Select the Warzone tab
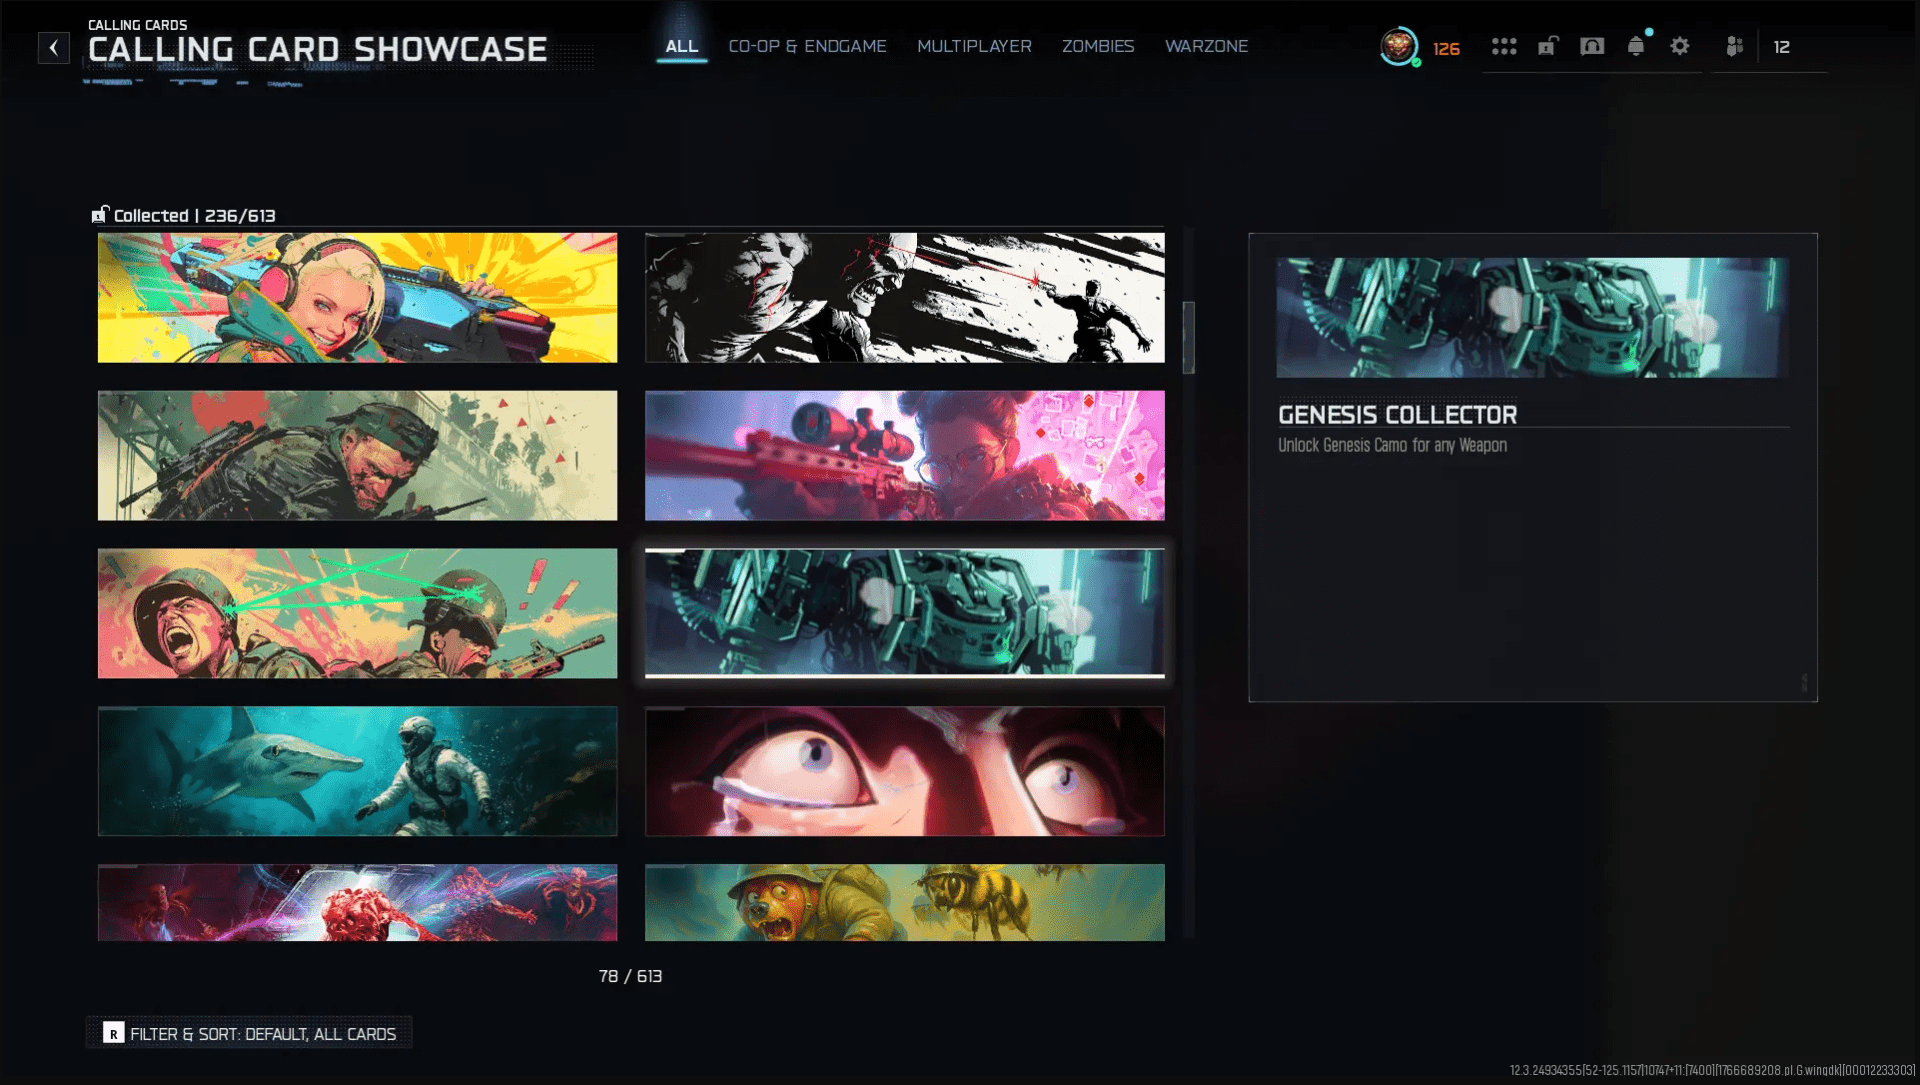 pyautogui.click(x=1206, y=47)
